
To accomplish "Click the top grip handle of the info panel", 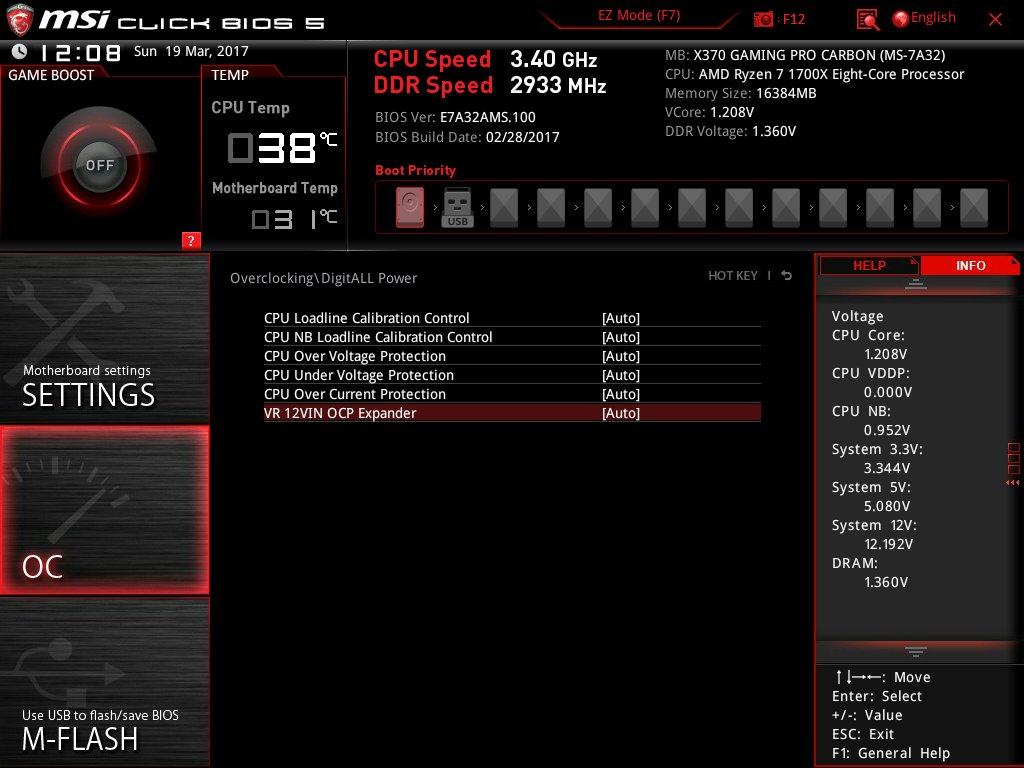I will coord(916,284).
